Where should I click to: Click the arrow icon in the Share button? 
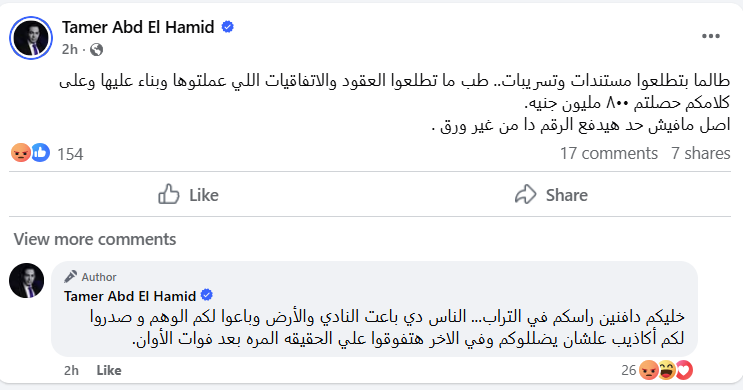[x=526, y=194]
